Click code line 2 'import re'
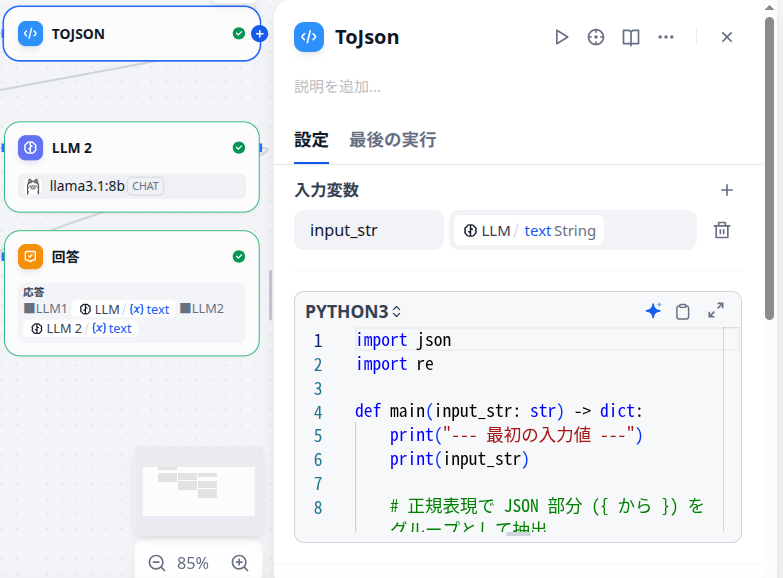 point(394,364)
